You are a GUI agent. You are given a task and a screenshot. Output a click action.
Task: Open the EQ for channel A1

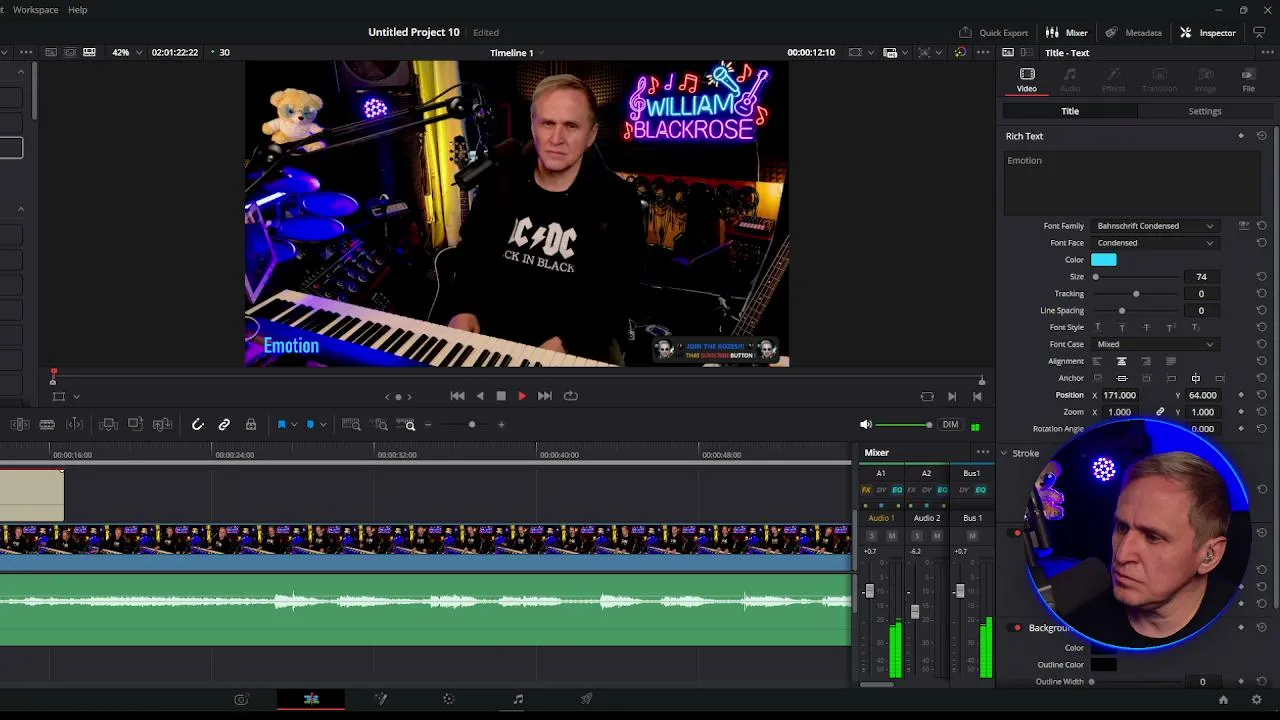click(897, 490)
